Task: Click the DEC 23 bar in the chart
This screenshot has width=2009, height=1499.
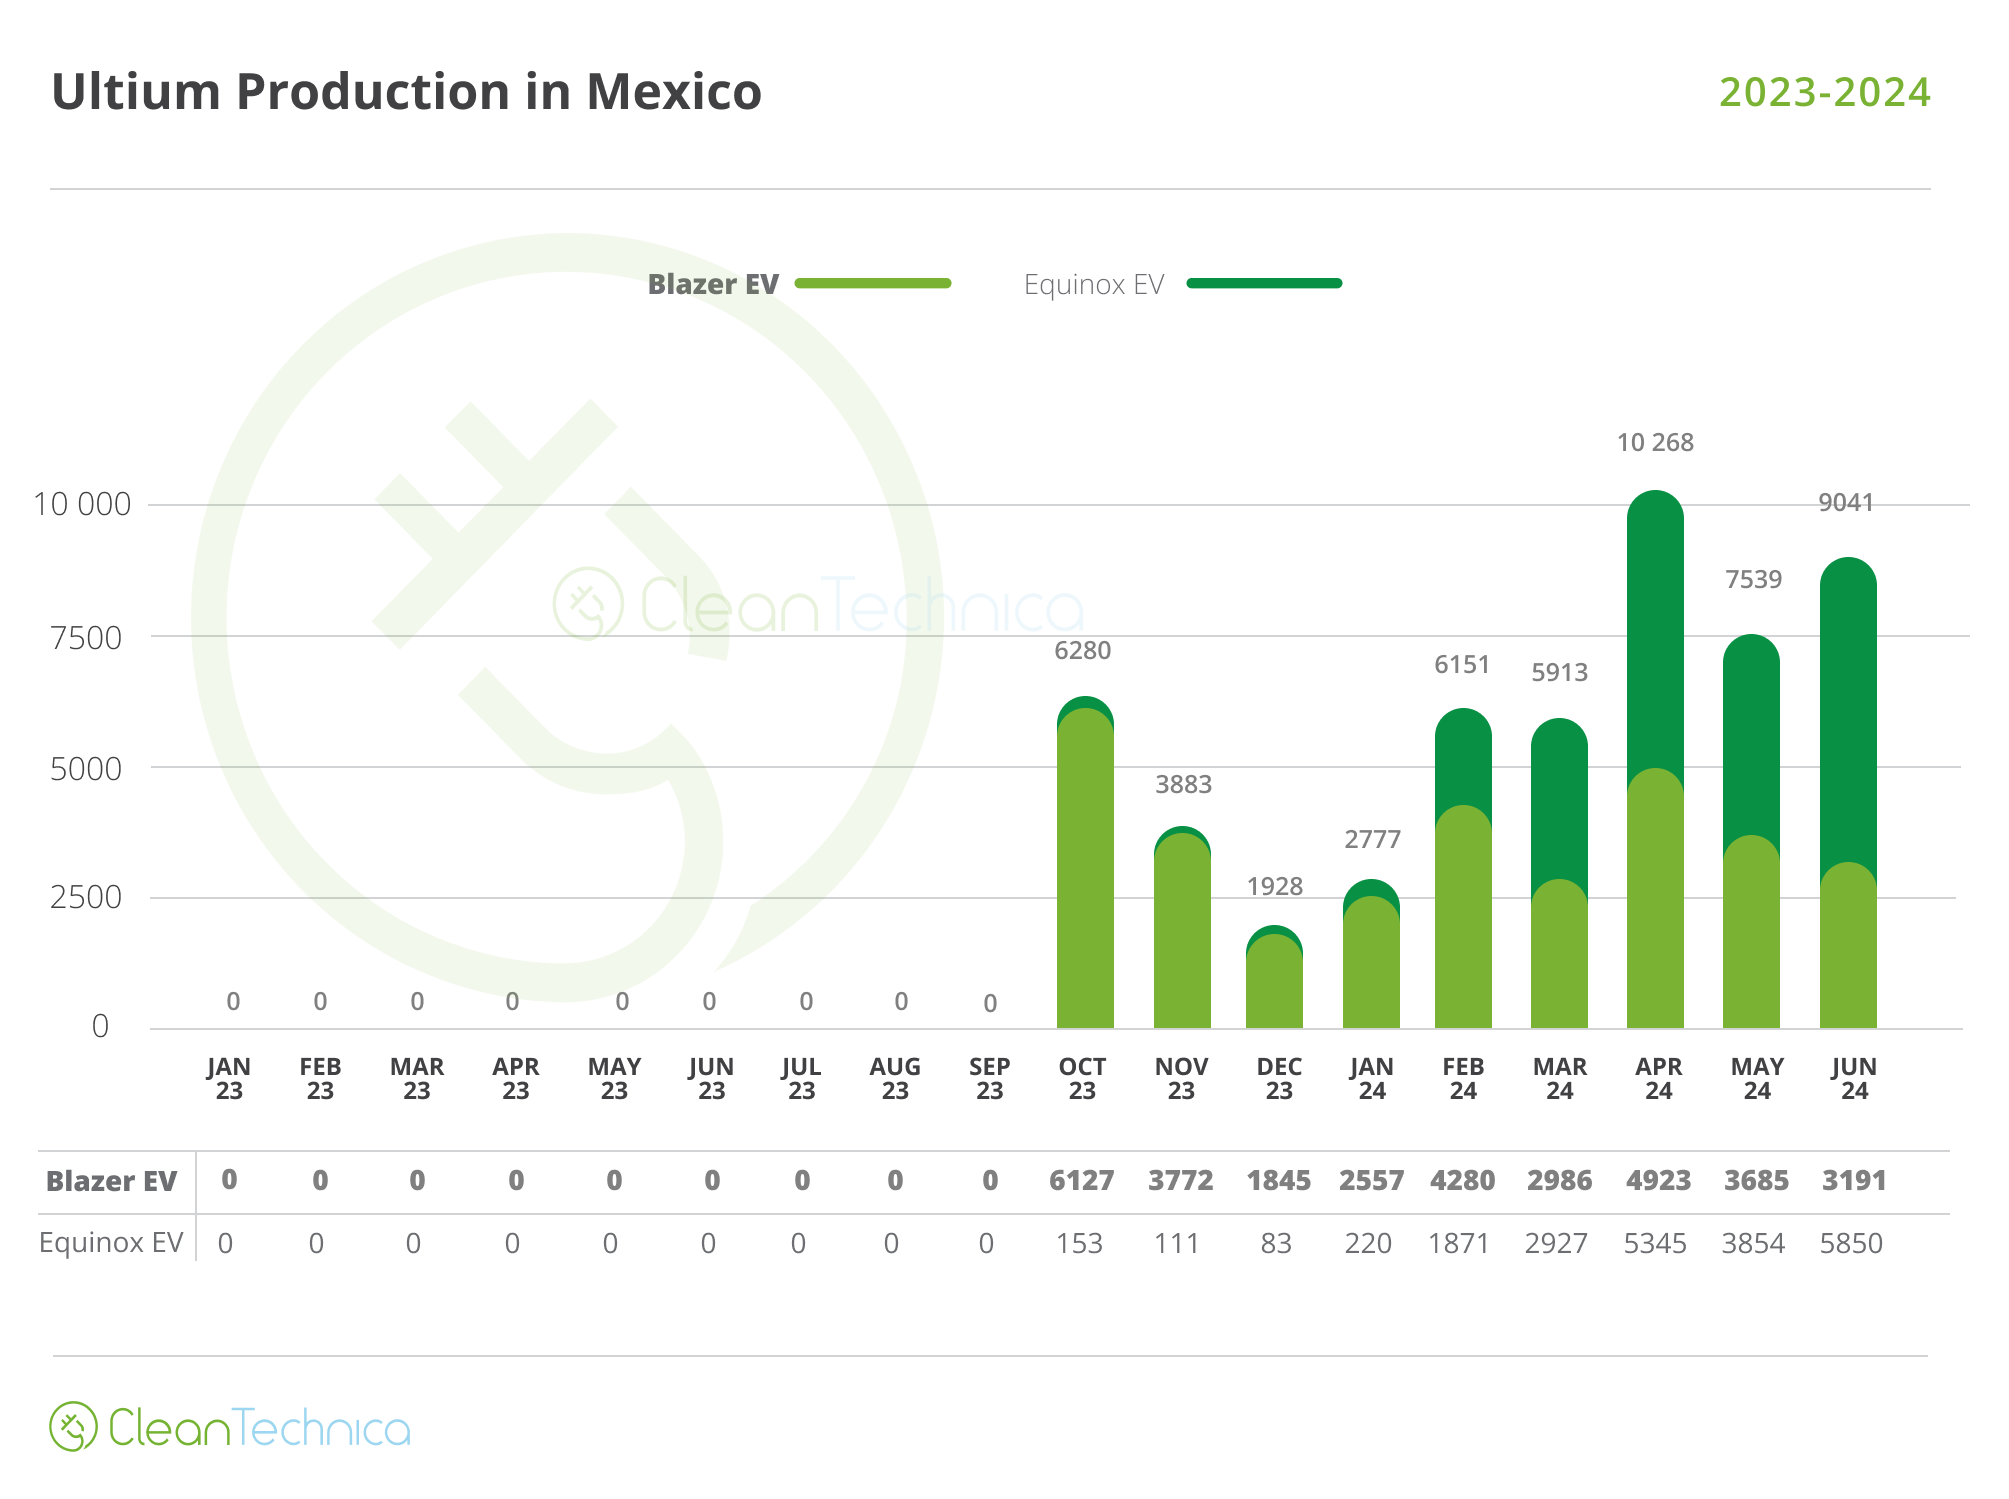Action: 1274,977
